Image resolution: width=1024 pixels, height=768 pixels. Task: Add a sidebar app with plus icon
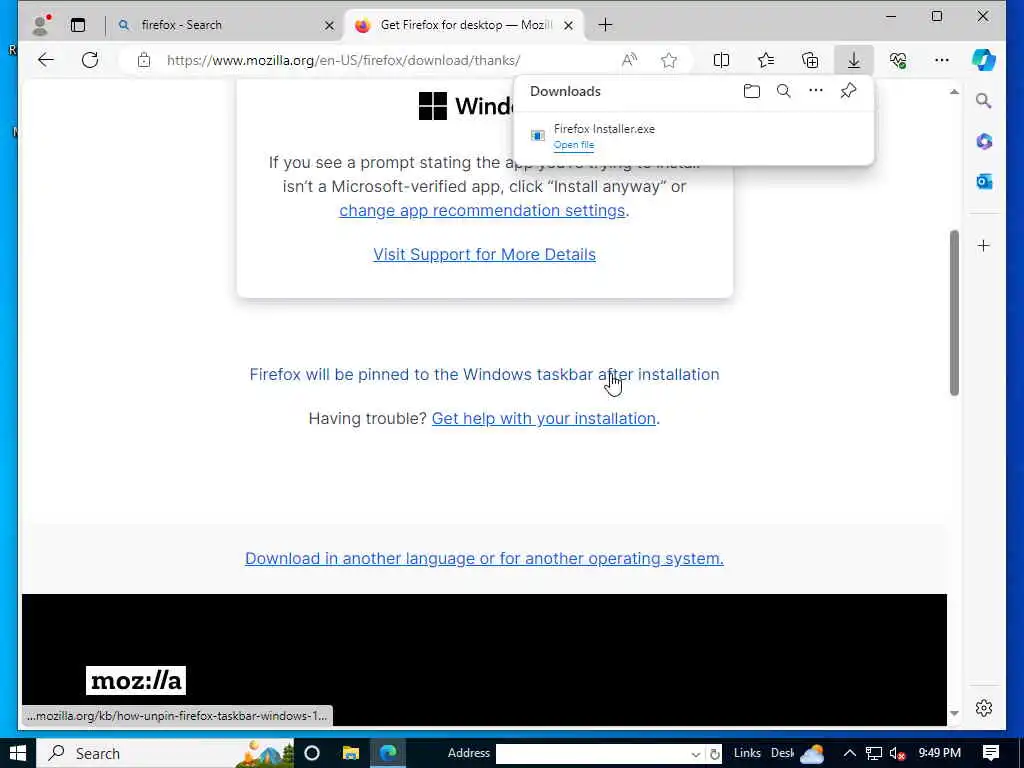pyautogui.click(x=984, y=246)
